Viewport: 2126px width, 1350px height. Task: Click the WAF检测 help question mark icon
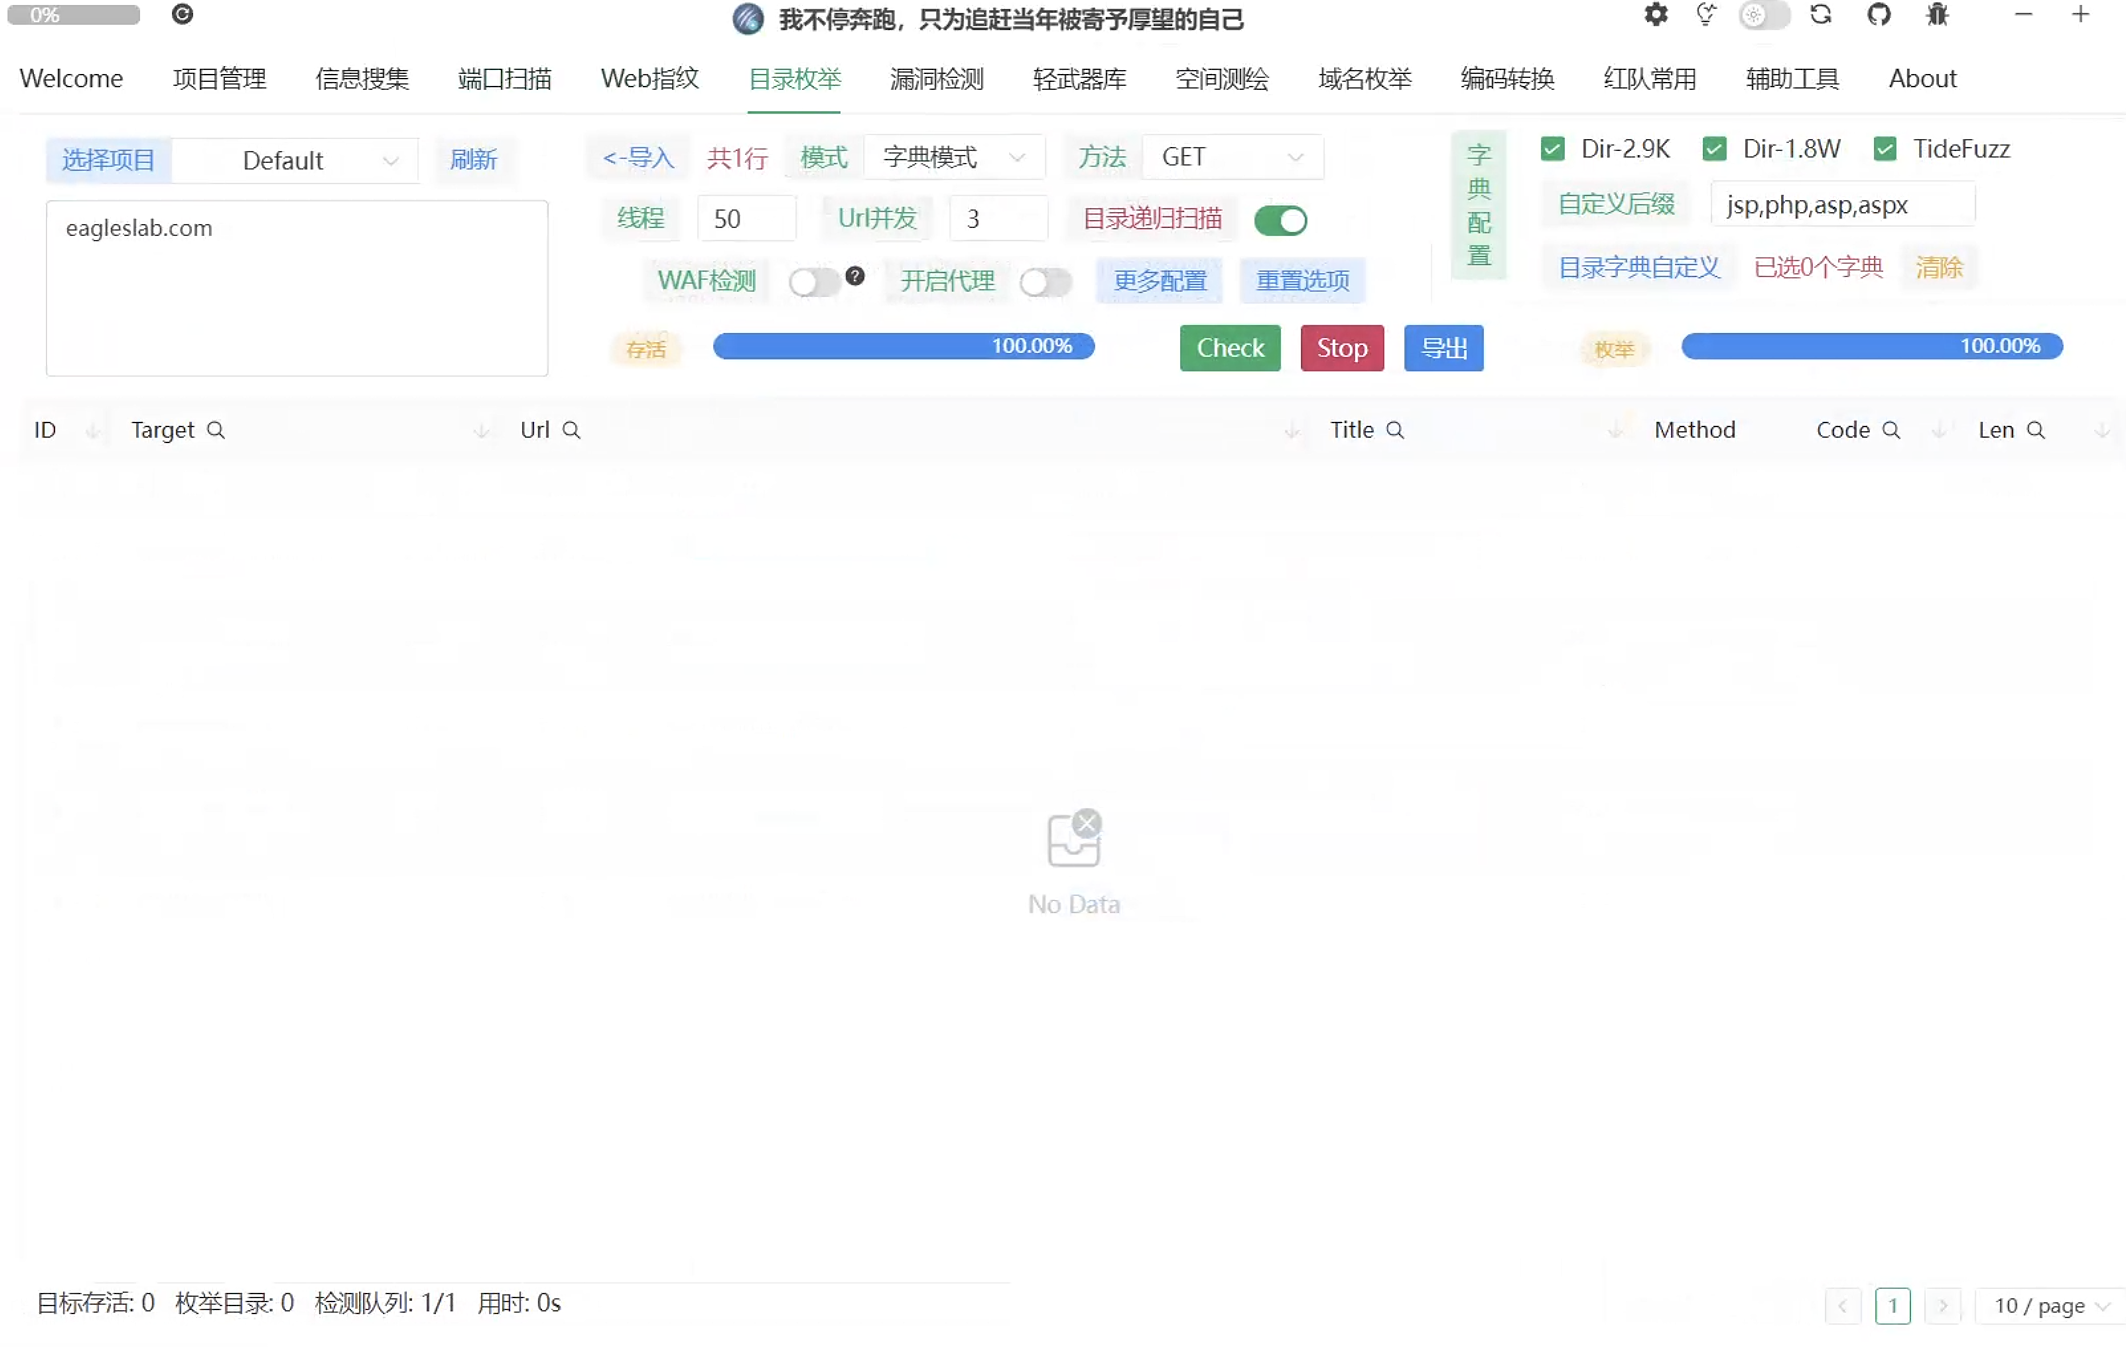tap(854, 276)
